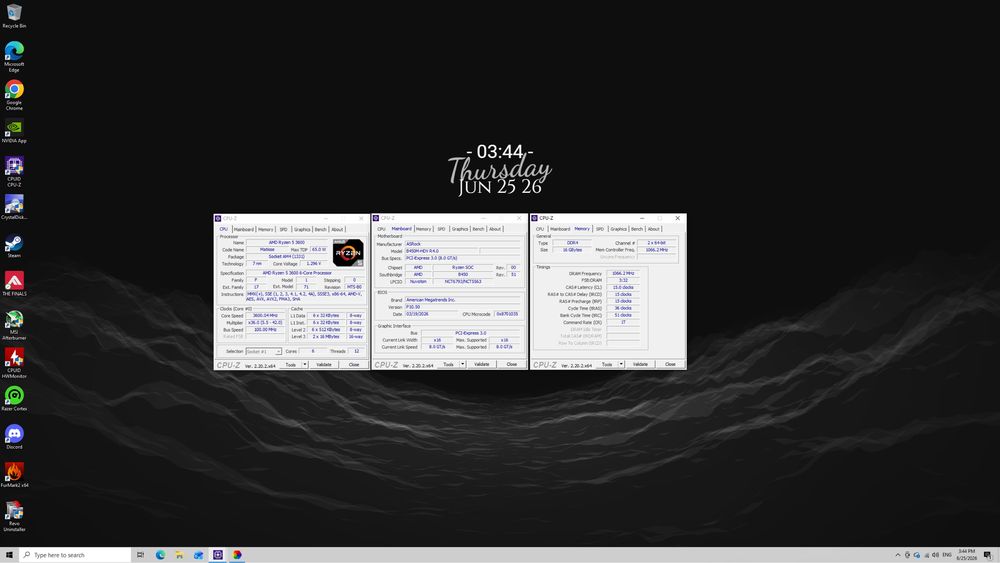Viewport: 1000px width, 563px height.
Task: Open About tab in the middle CPU-Z window
Action: pos(495,228)
